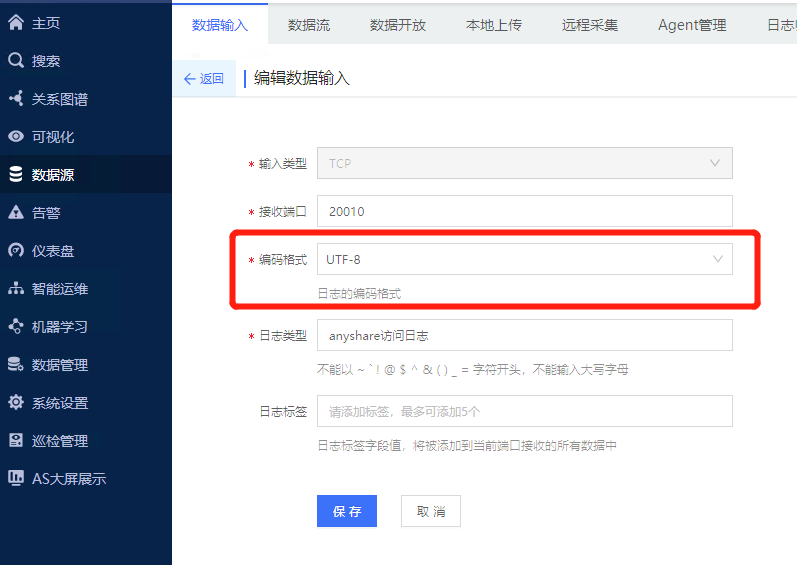This screenshot has height=565, width=797.
Task: Click the database icon for 数据源
Action: pyautogui.click(x=16, y=174)
